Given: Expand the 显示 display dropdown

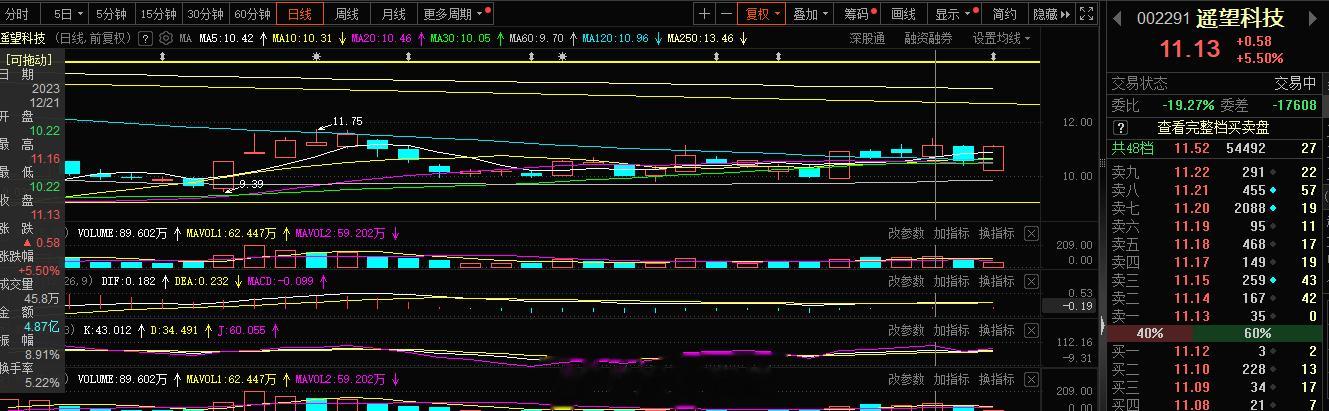Looking at the screenshot, I should 954,14.
